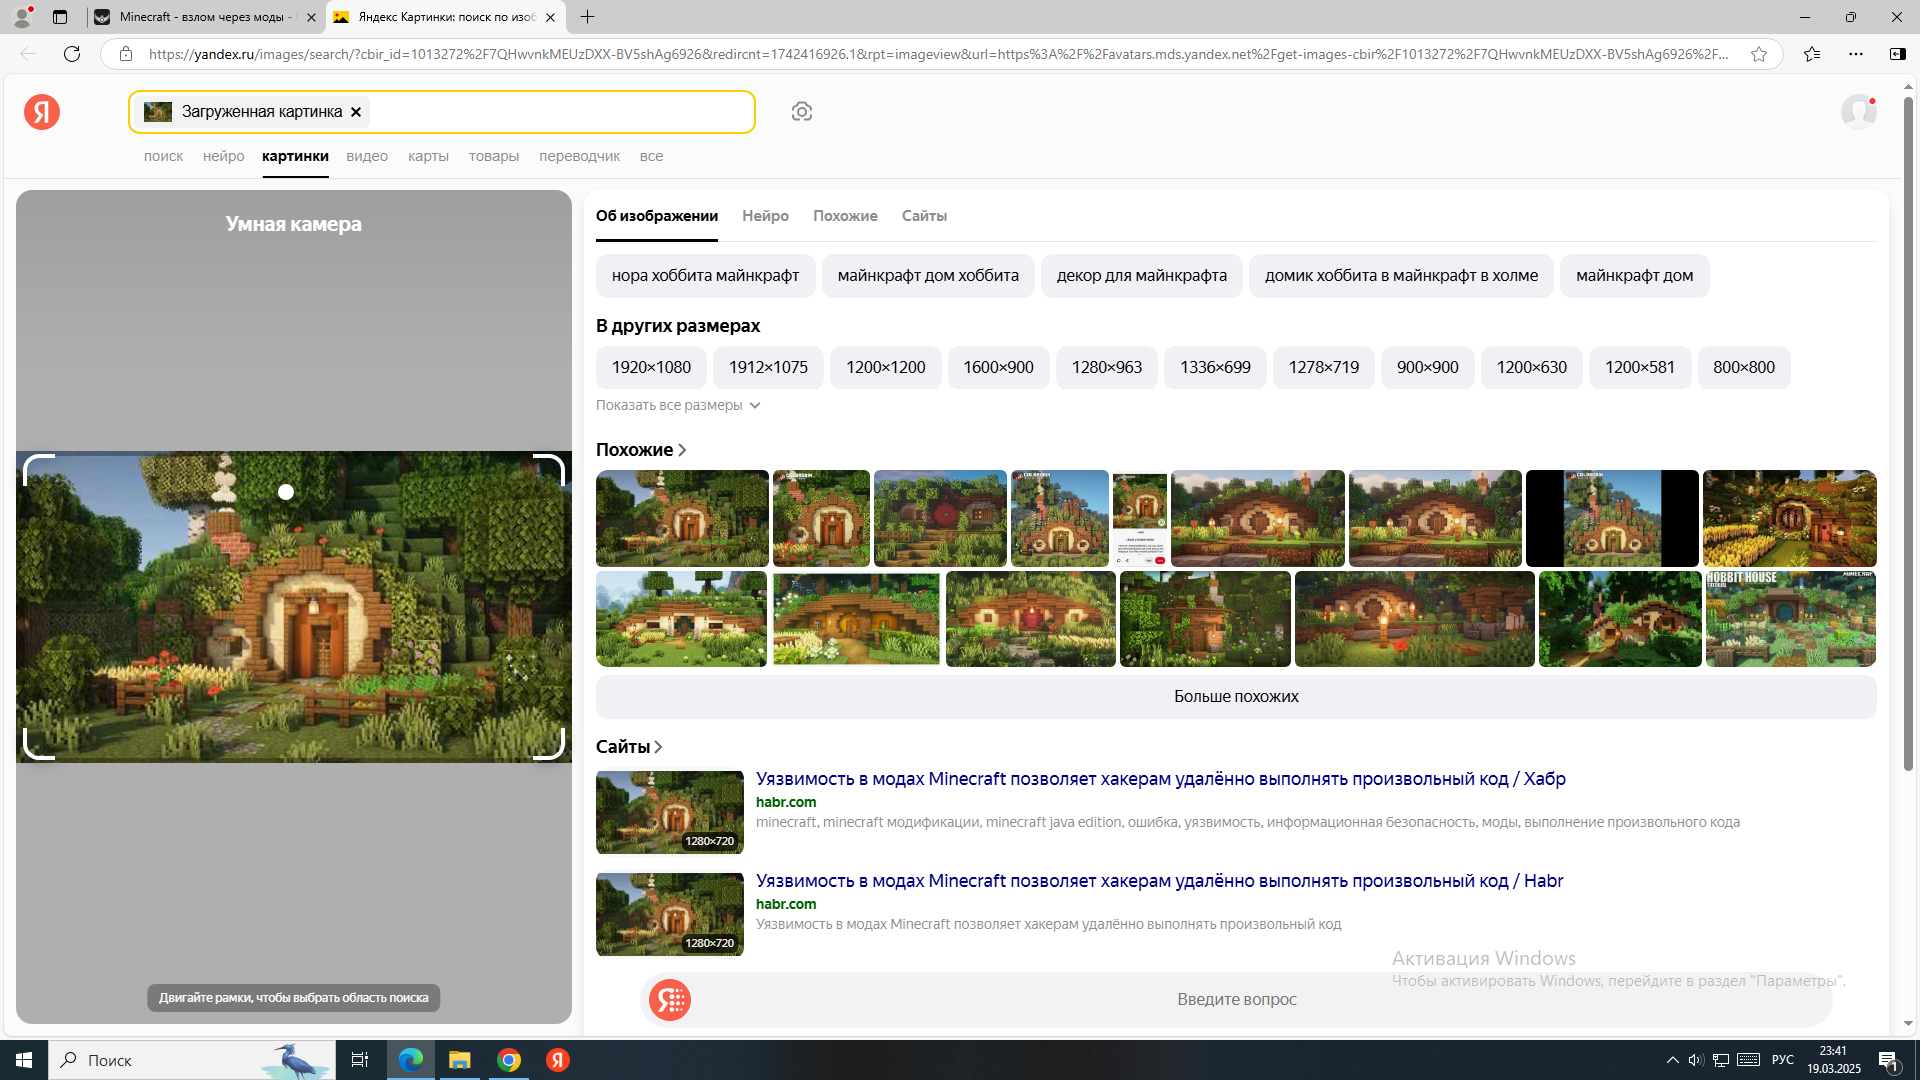Viewport: 1920px width, 1080px height.
Task: Switch keyboard language 'РУС'
Action: pos(1782,1060)
